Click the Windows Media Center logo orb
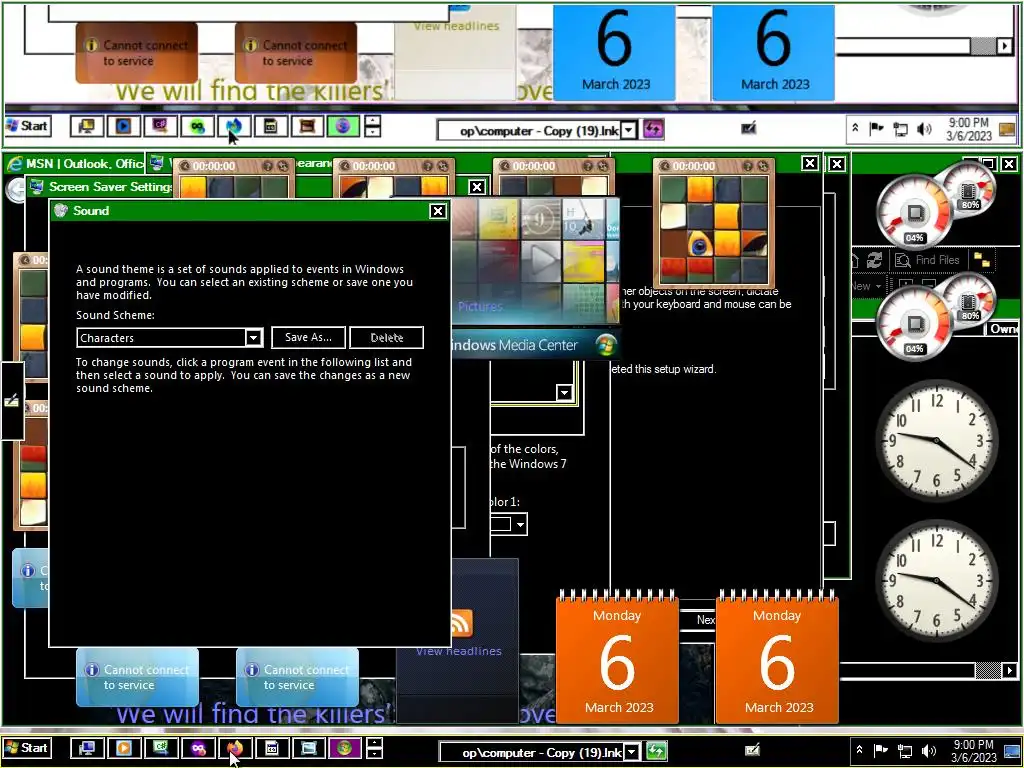The image size is (1024, 768). (x=605, y=344)
